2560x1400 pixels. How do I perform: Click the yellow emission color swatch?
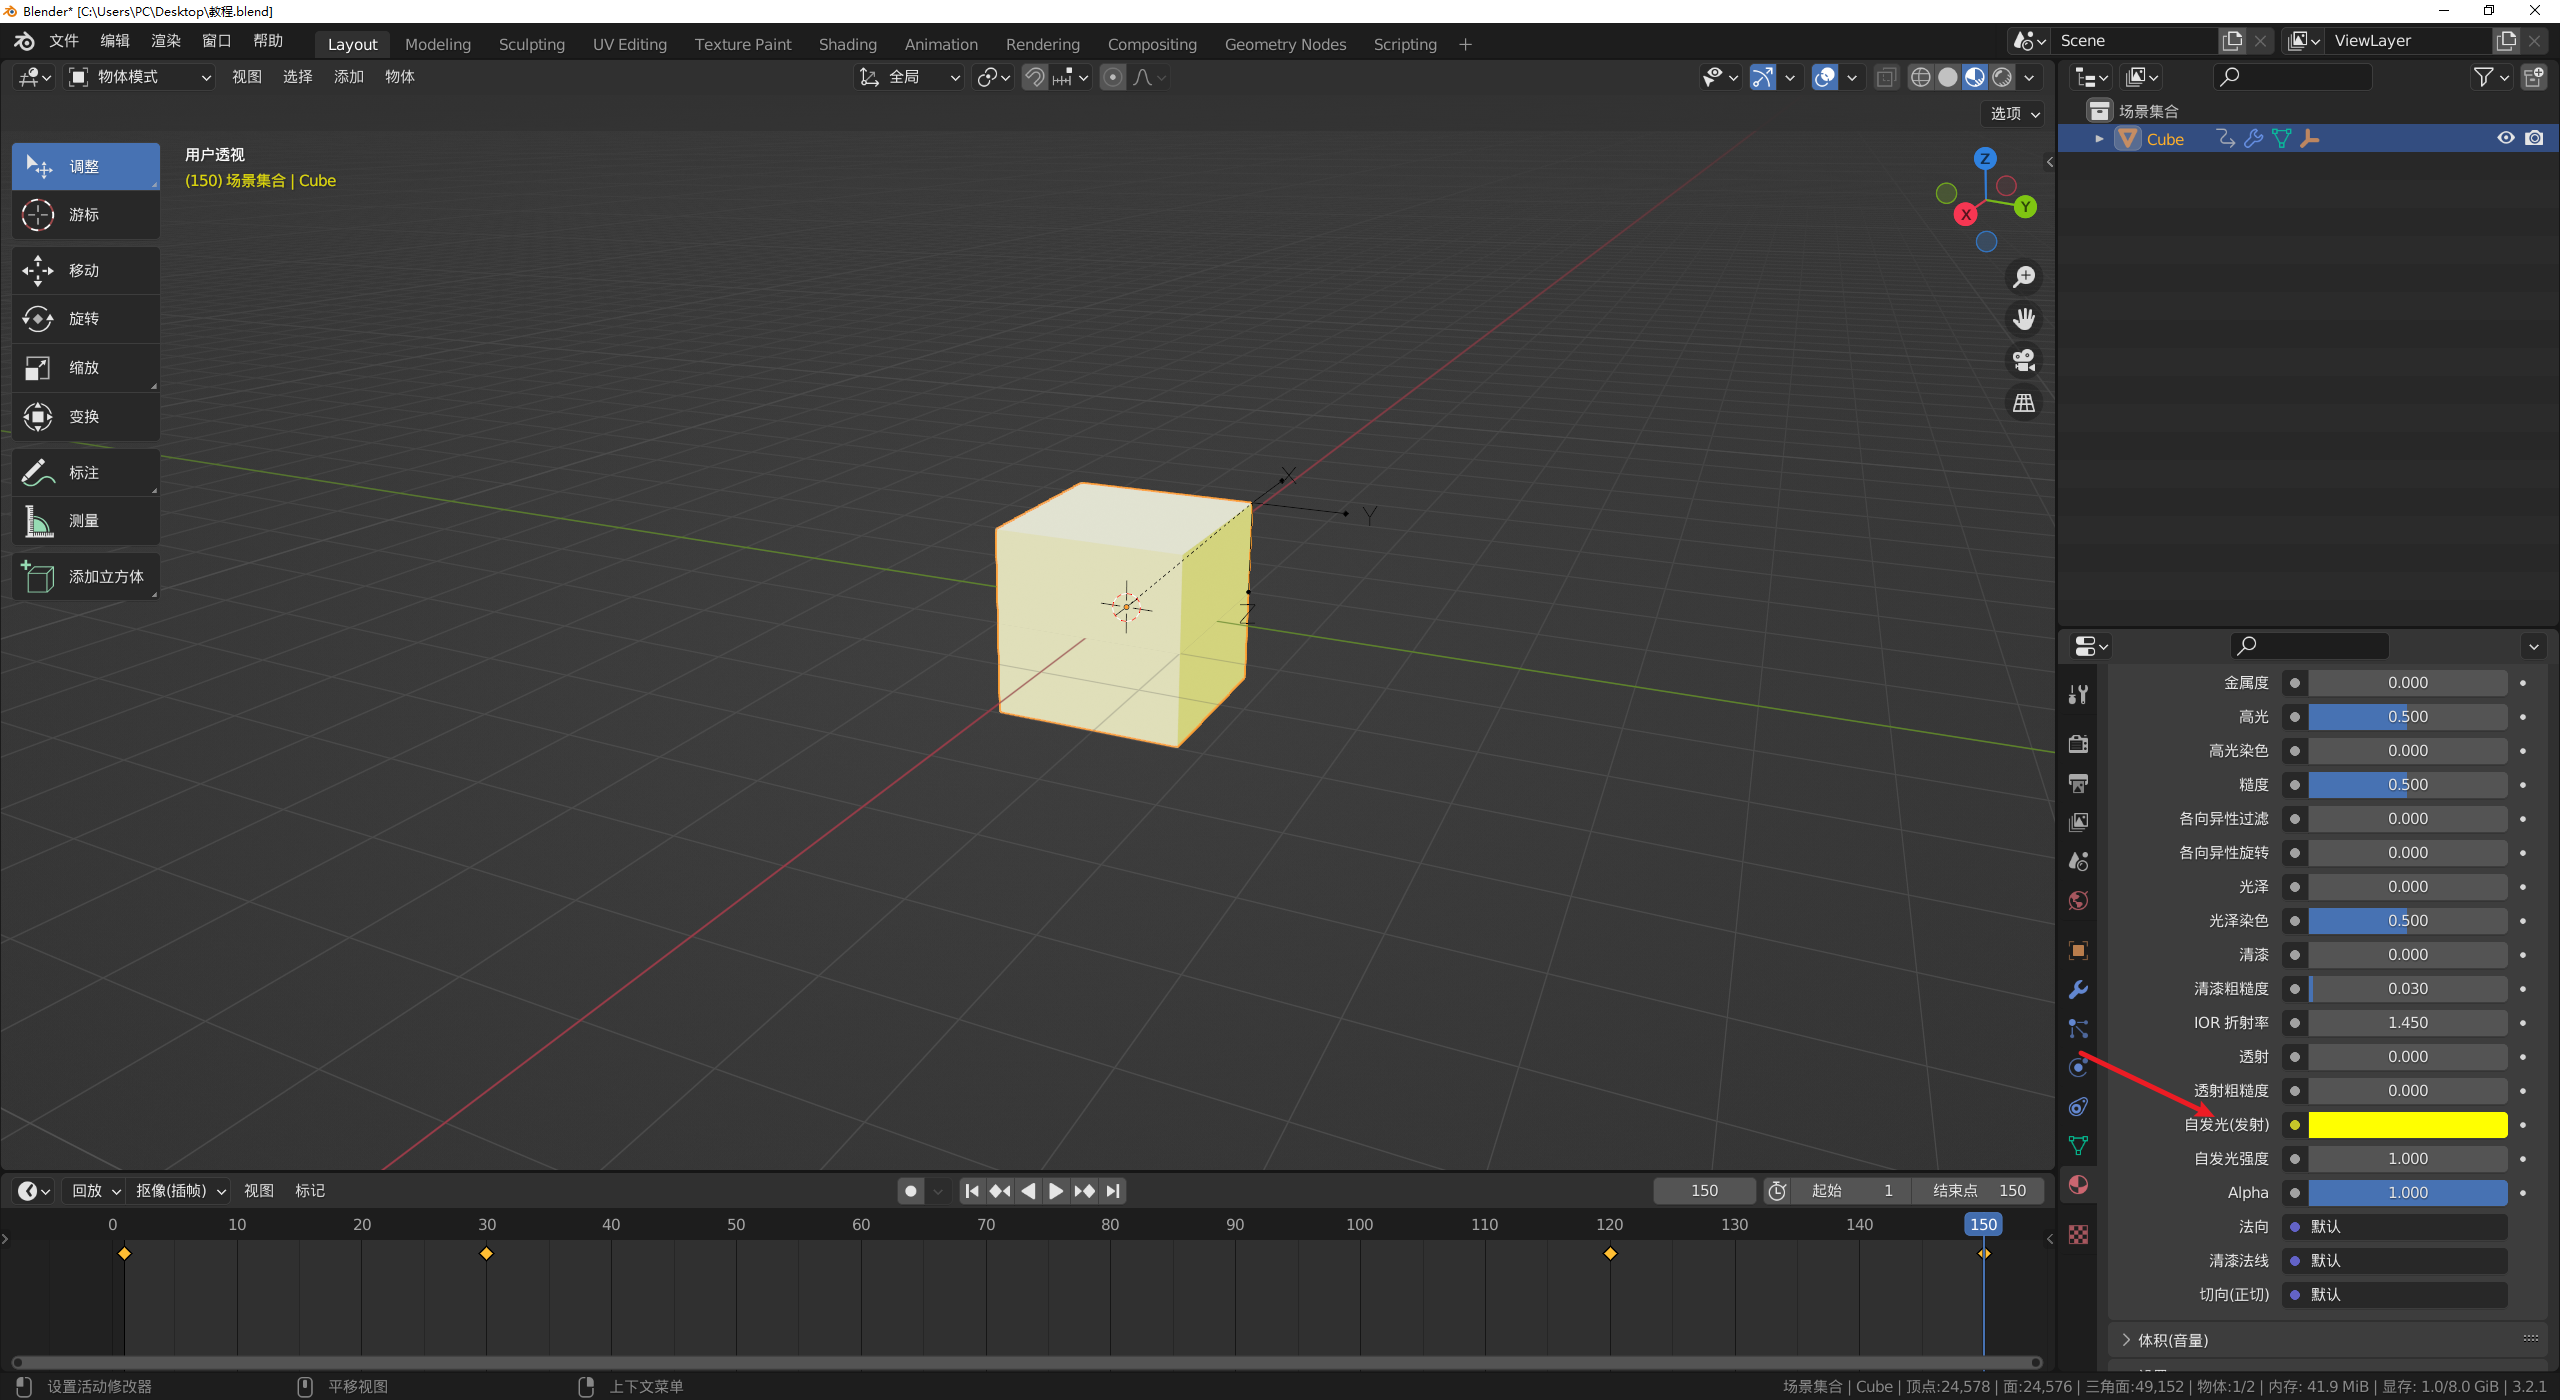(2407, 1125)
